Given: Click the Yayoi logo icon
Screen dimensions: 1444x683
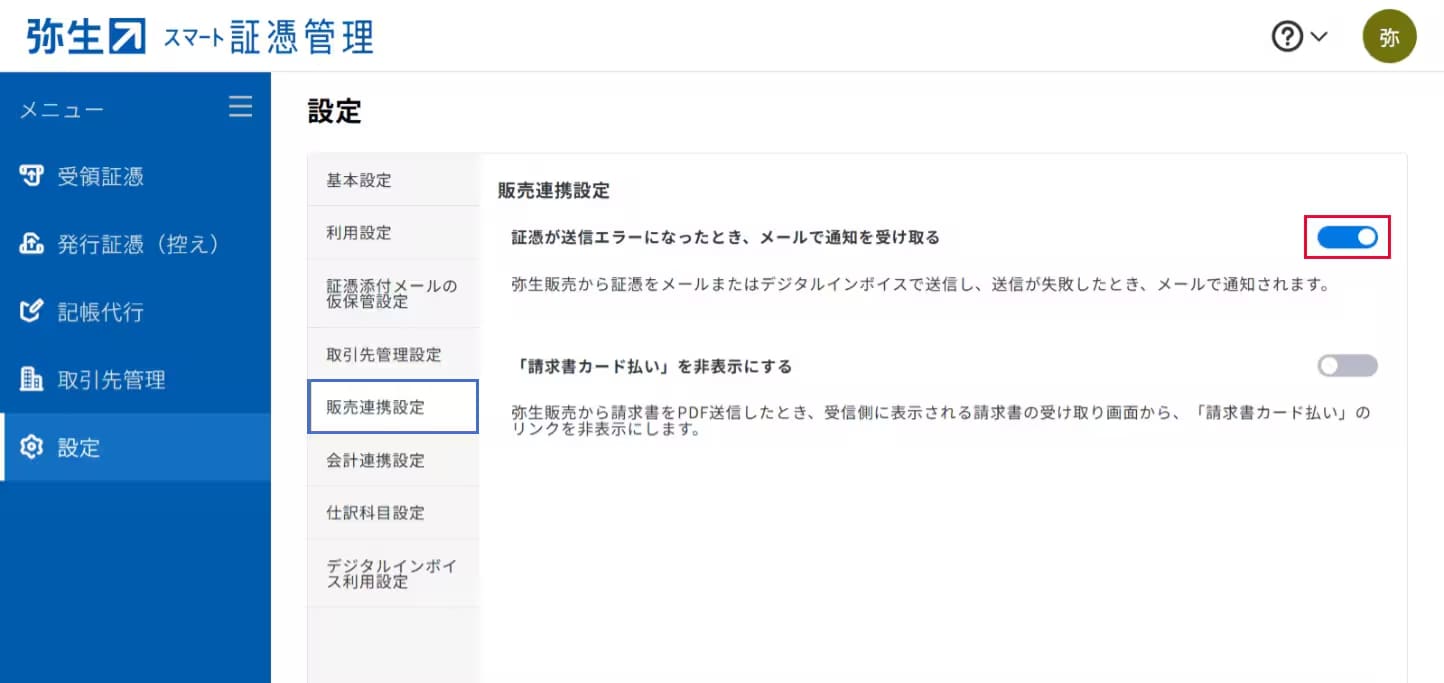Looking at the screenshot, I should [126, 36].
